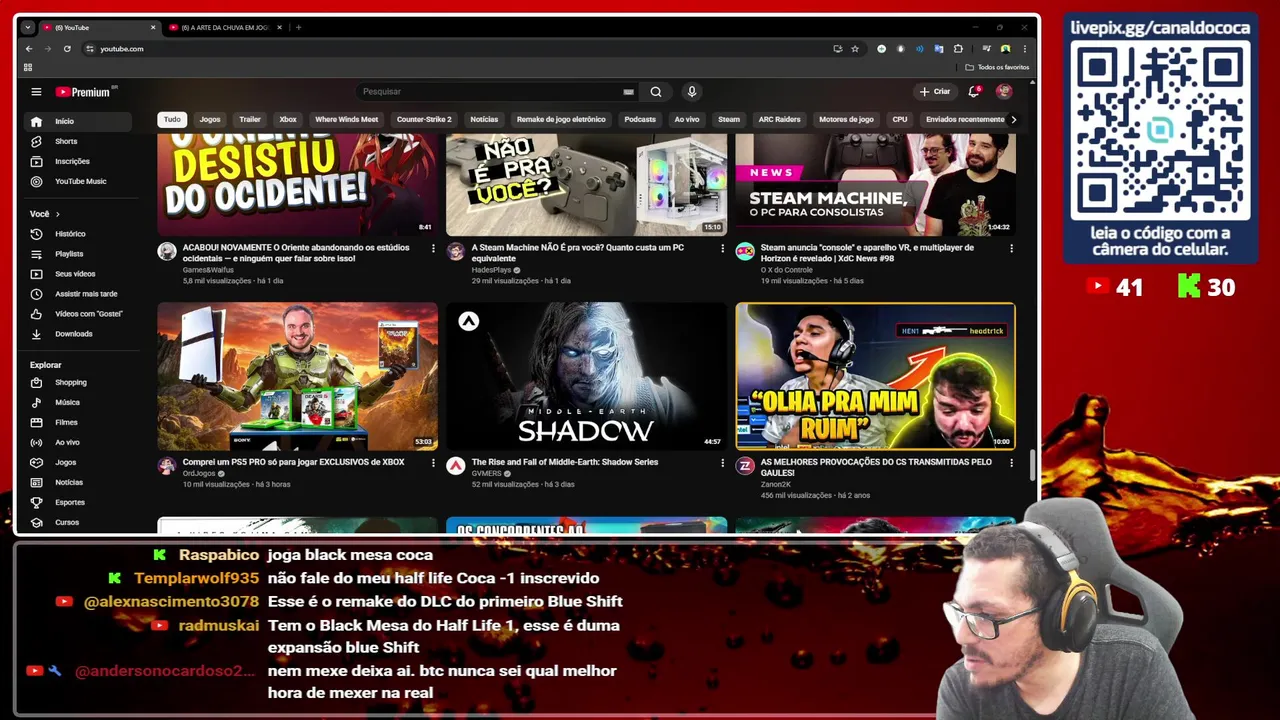Open Jogos in the sidebar
The width and height of the screenshot is (1280, 720).
79,462
